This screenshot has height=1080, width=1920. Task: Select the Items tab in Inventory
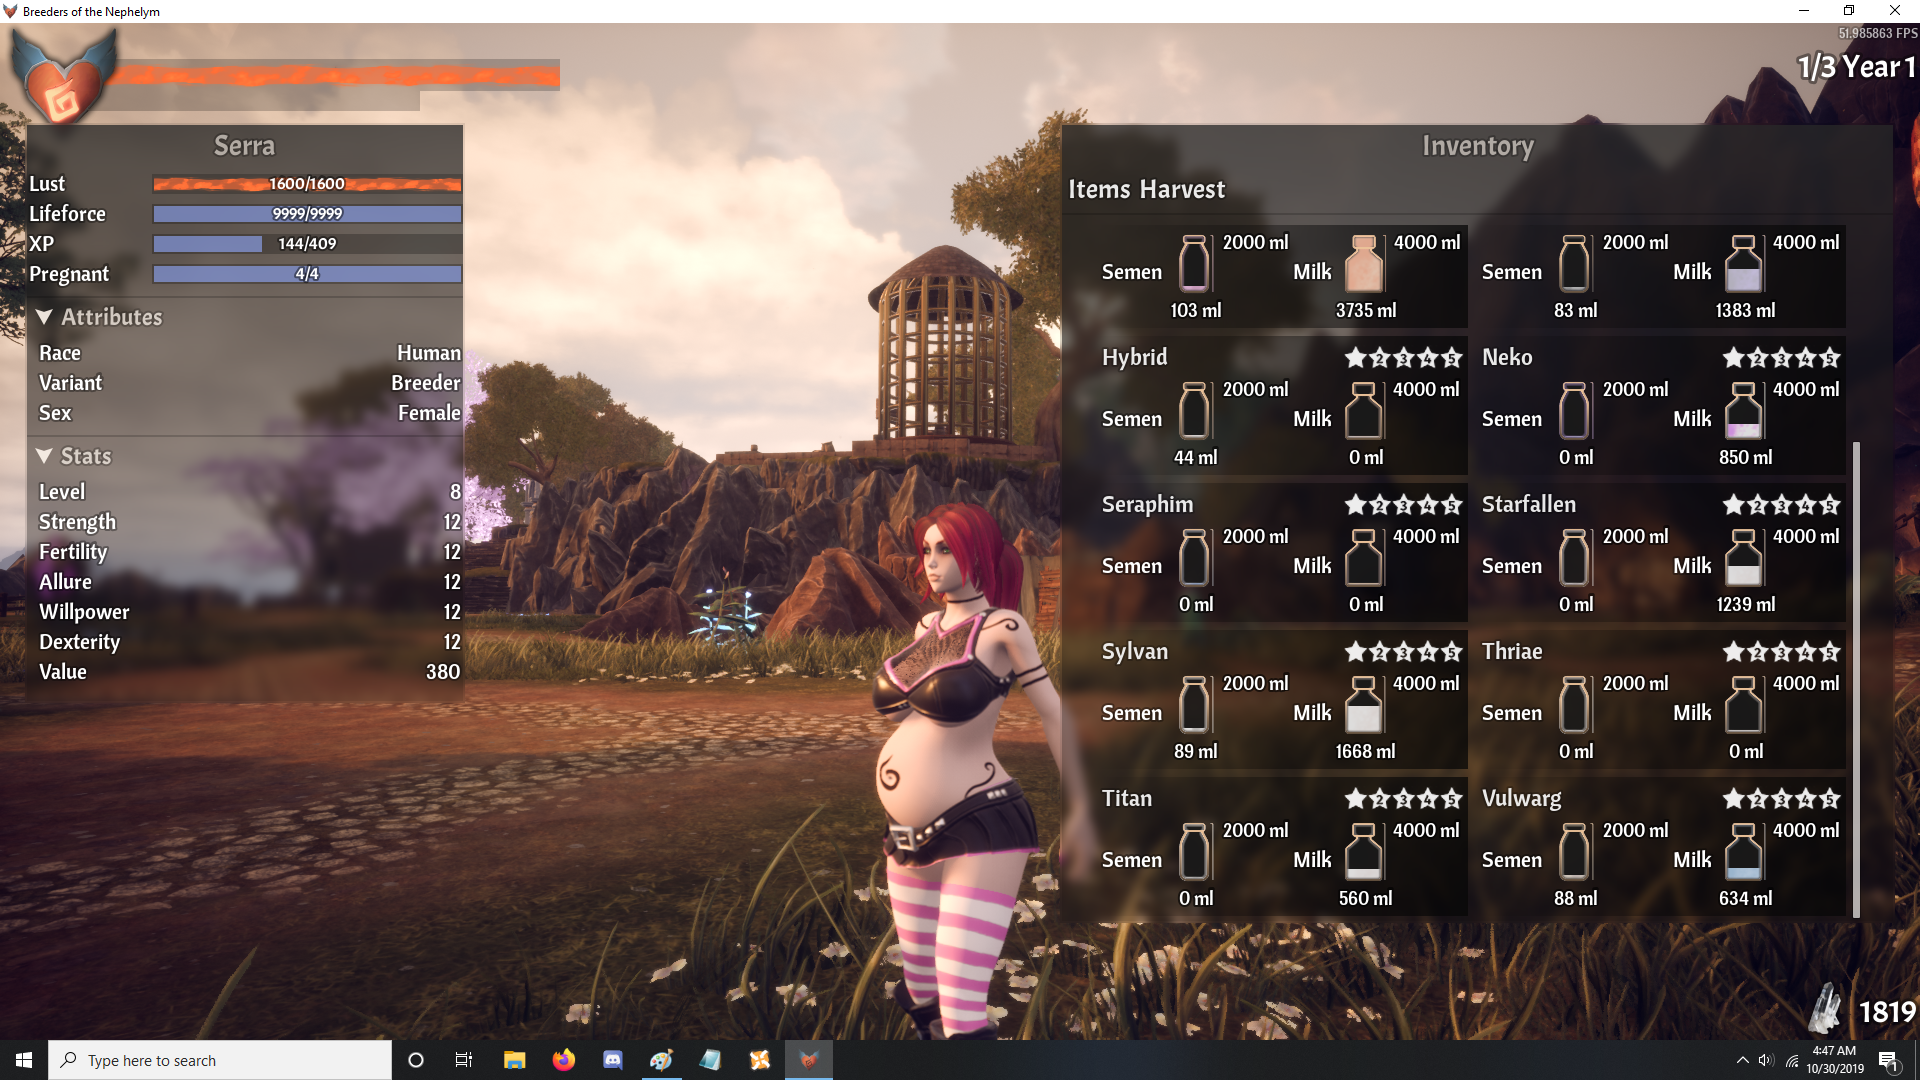(1099, 189)
